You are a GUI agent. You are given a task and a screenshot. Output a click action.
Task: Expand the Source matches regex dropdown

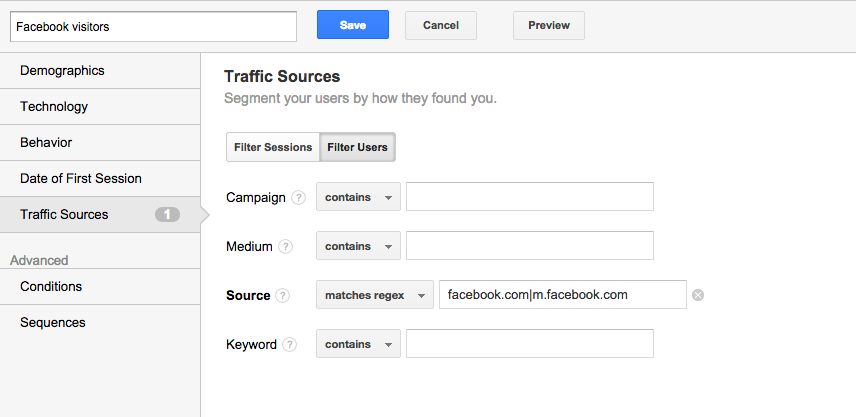[x=374, y=295]
